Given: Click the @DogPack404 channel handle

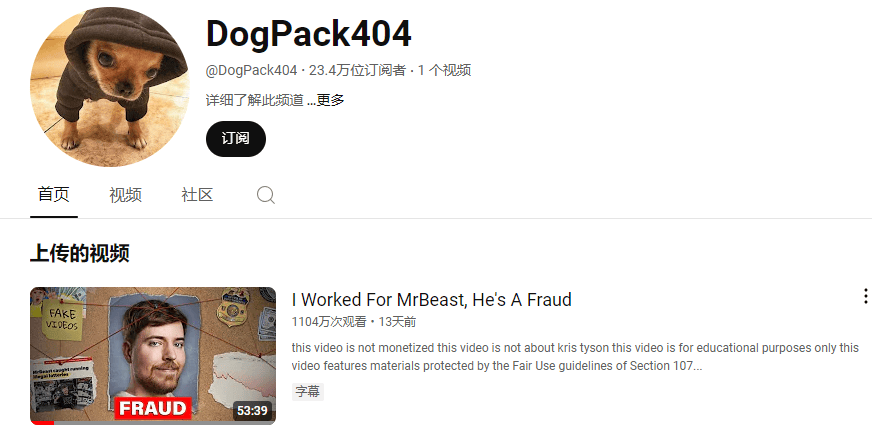Looking at the screenshot, I should click(251, 71).
